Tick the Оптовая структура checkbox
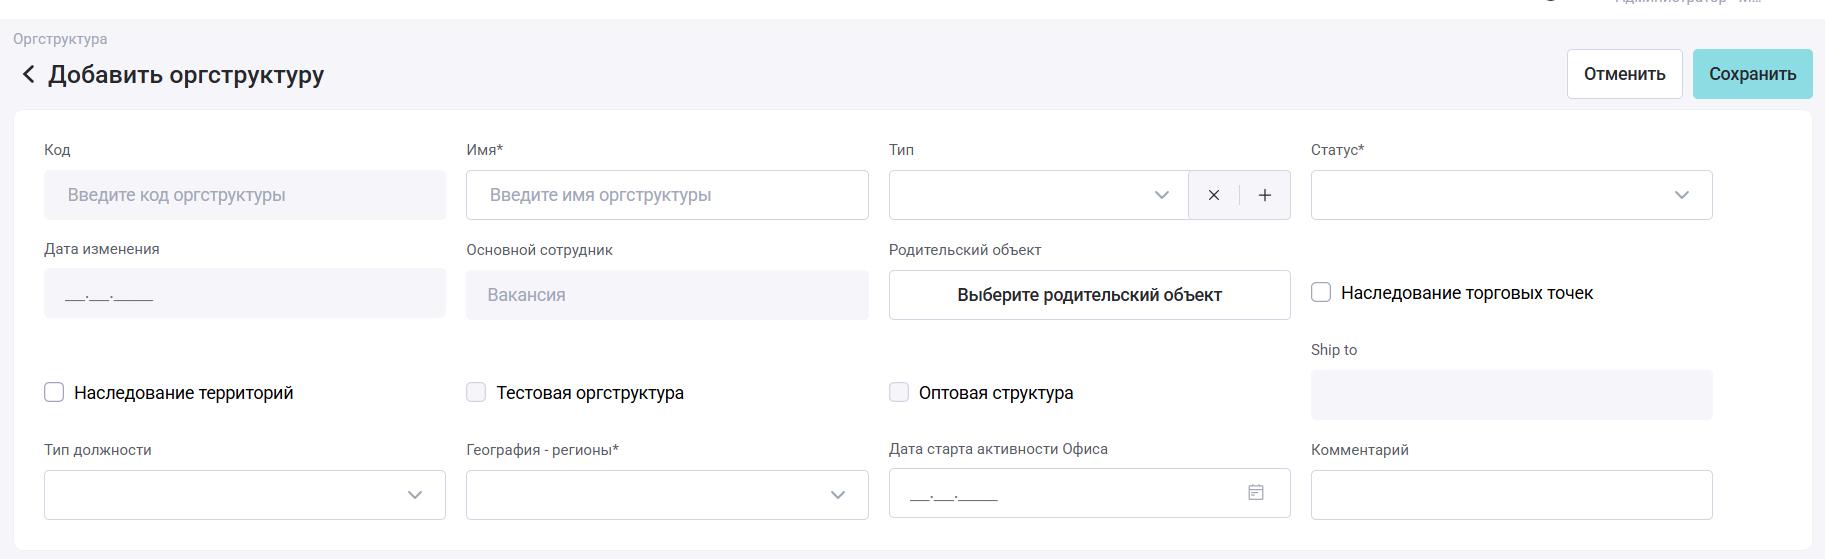This screenshot has width=1825, height=559. point(899,393)
